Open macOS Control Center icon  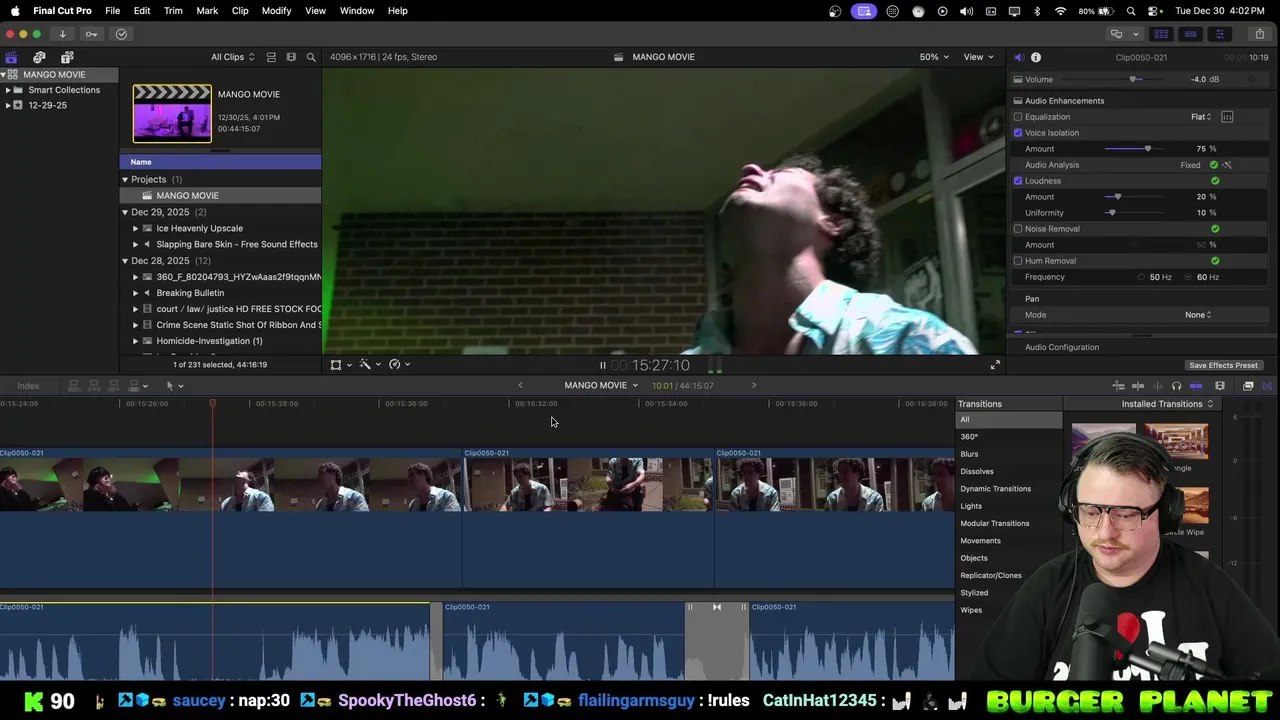[x=1156, y=11]
